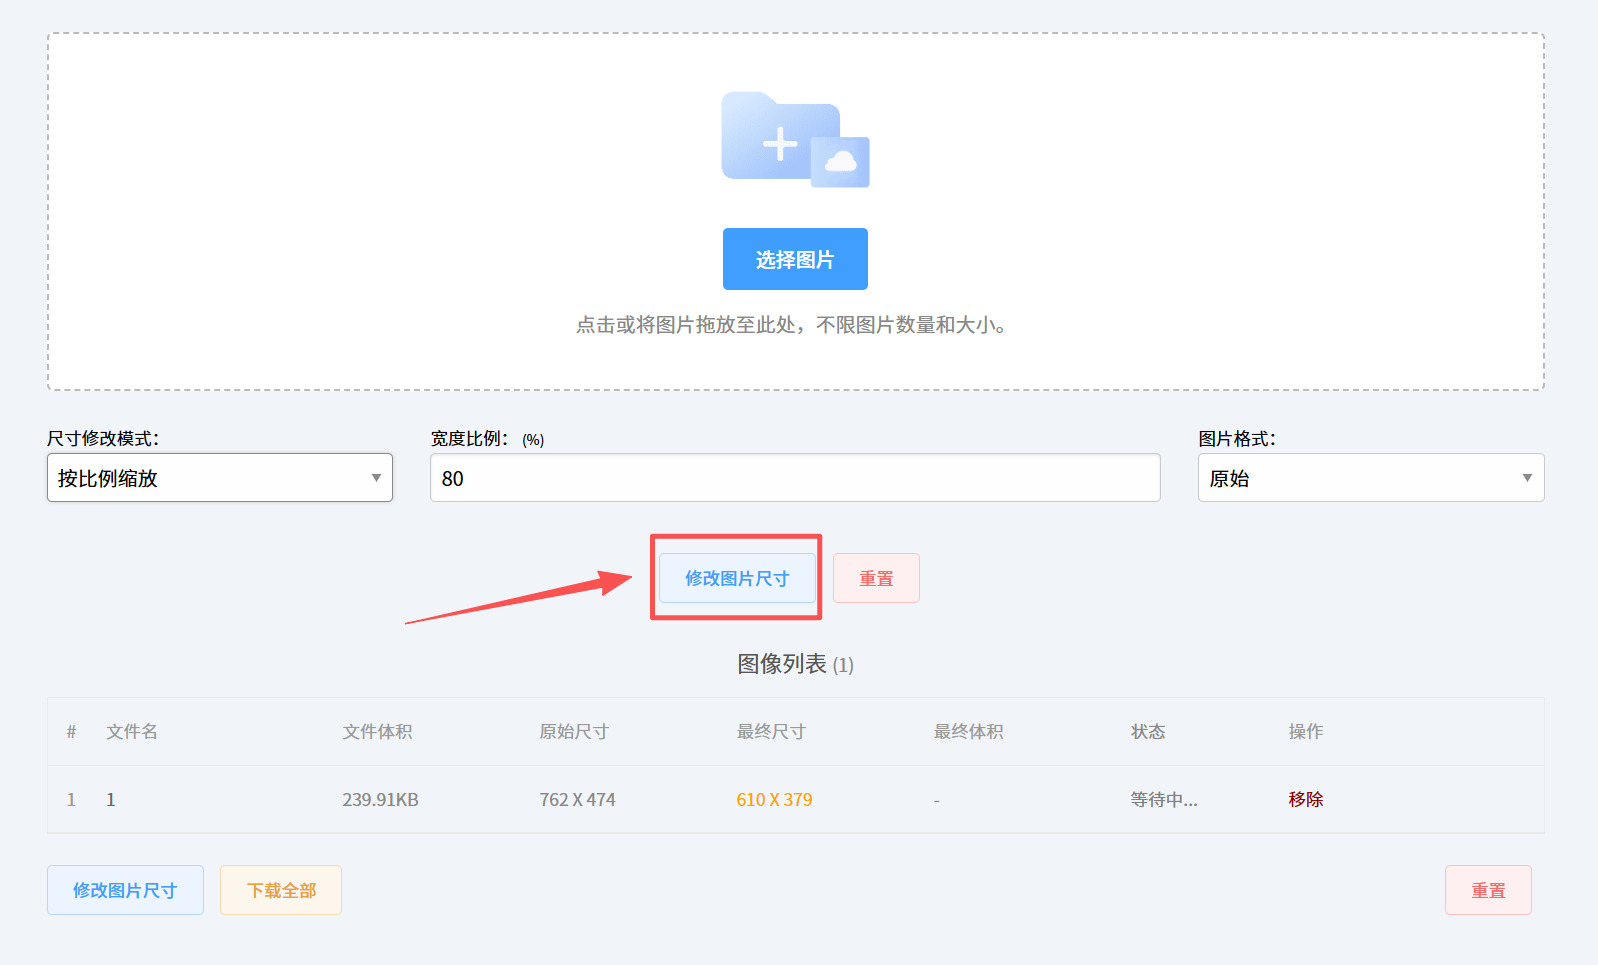The width and height of the screenshot is (1598, 965).
Task: Click the 文件名 column header
Action: click(x=132, y=731)
